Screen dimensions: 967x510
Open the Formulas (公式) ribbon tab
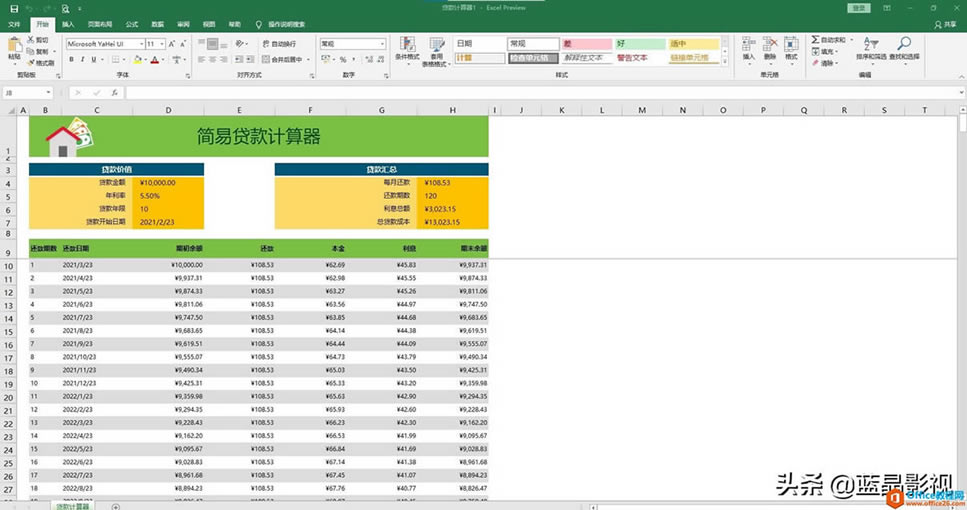click(132, 24)
